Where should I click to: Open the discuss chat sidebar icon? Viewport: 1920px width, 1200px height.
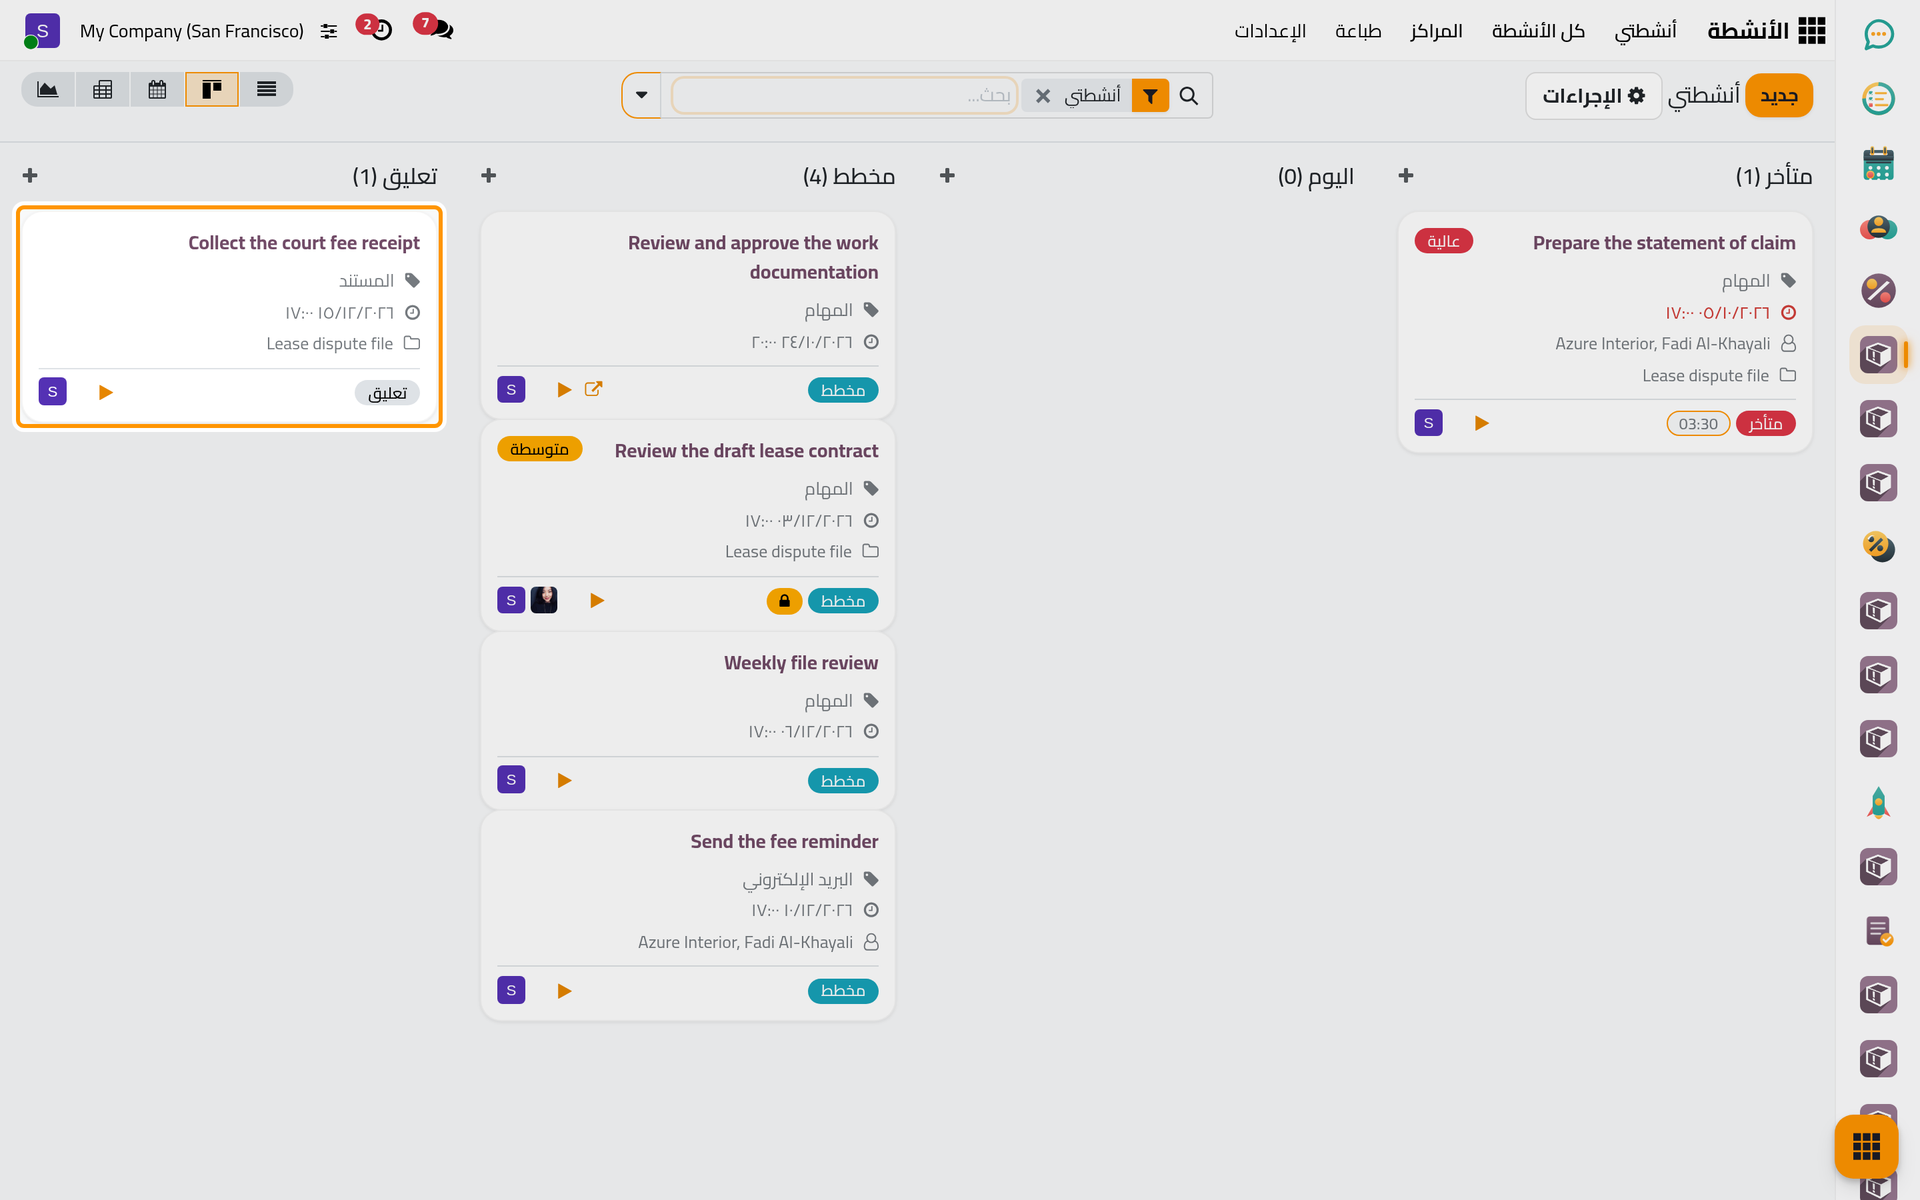click(1878, 35)
